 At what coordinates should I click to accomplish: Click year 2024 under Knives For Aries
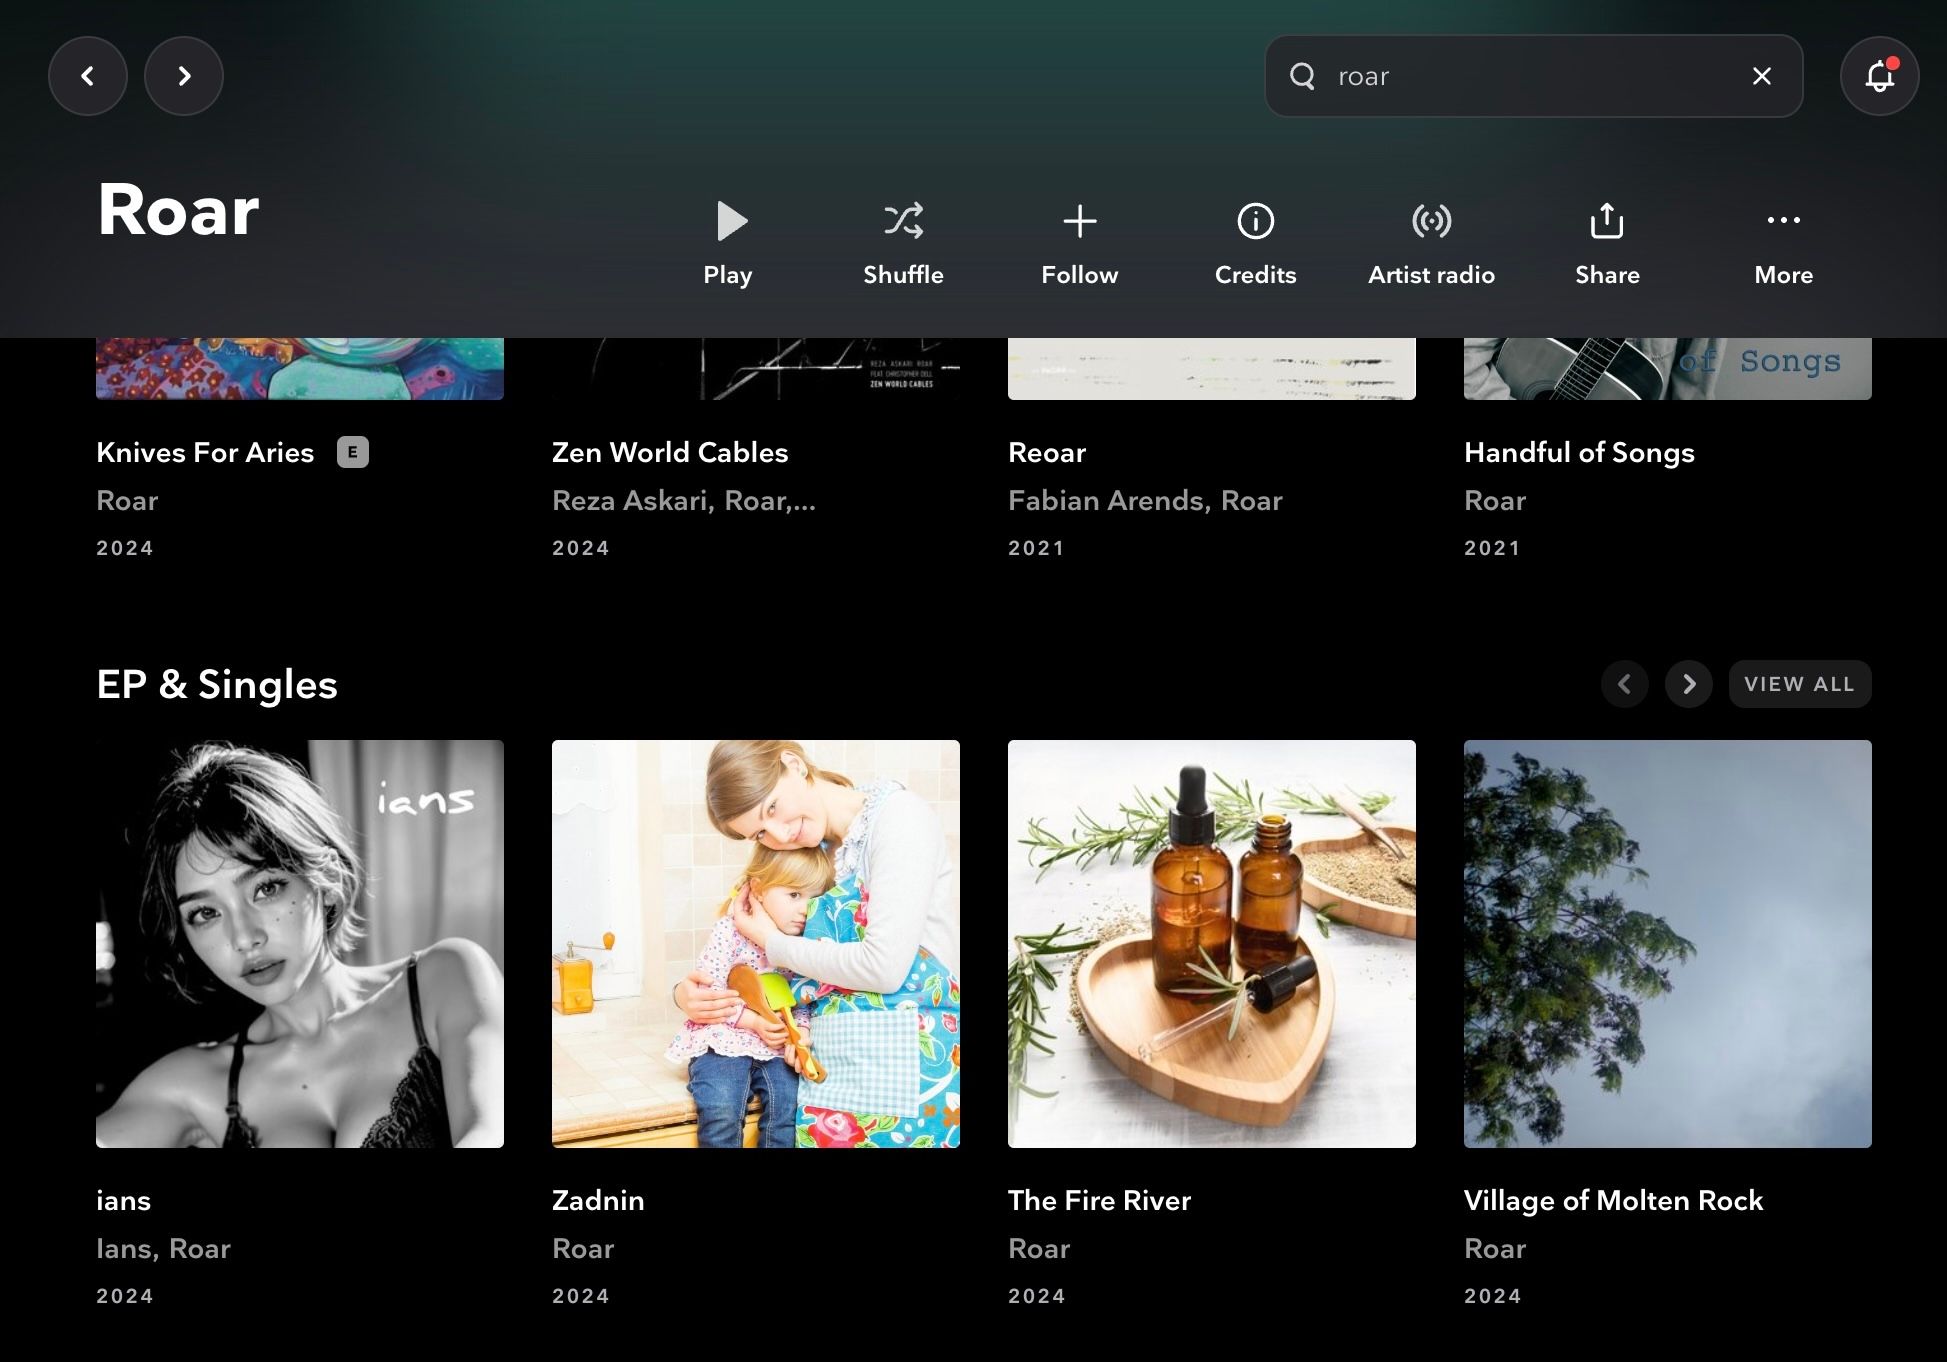pyautogui.click(x=125, y=548)
